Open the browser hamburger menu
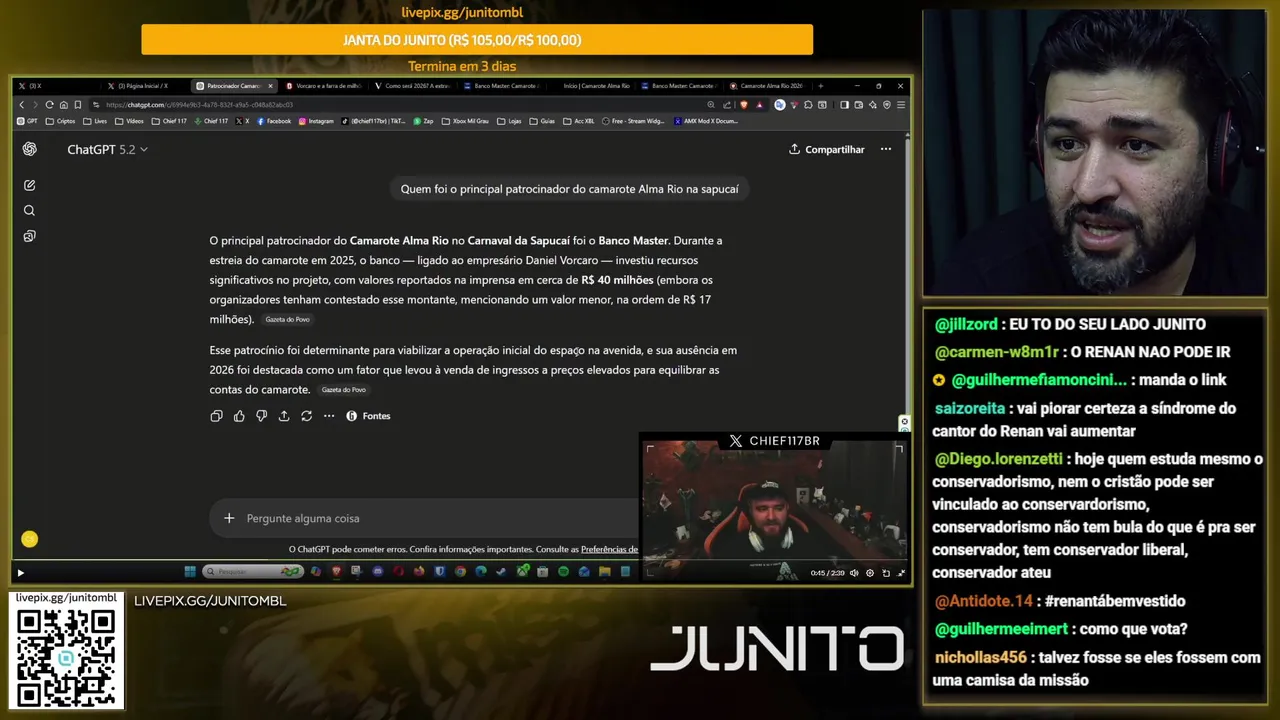 pos(901,105)
